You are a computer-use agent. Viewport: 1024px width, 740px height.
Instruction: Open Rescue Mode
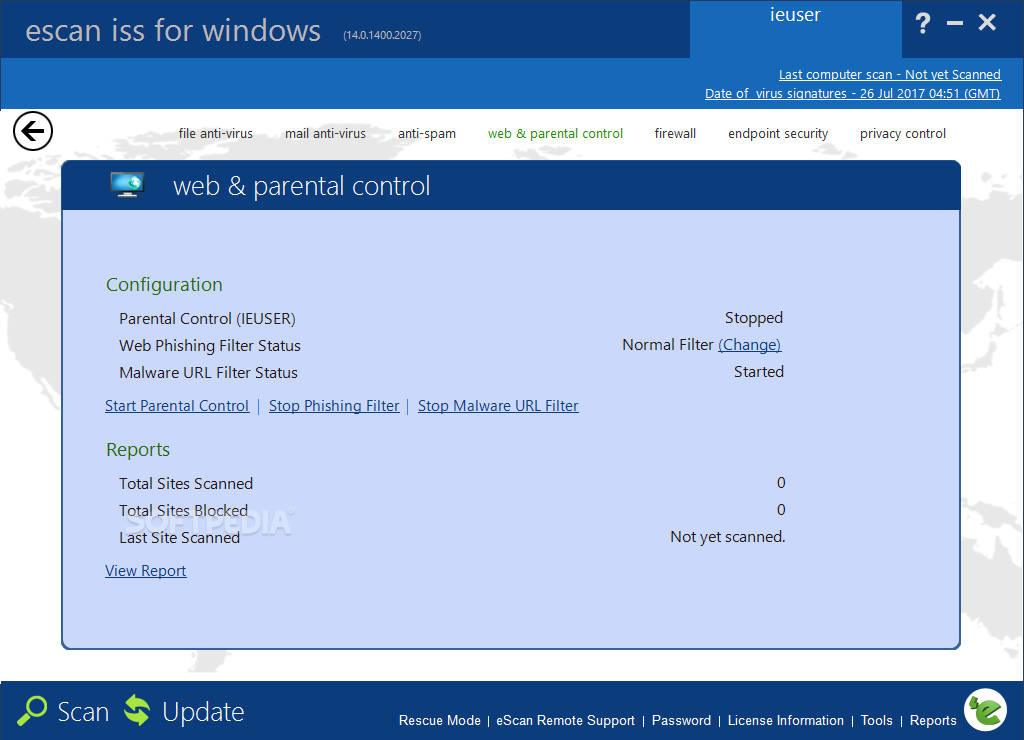[x=440, y=720]
